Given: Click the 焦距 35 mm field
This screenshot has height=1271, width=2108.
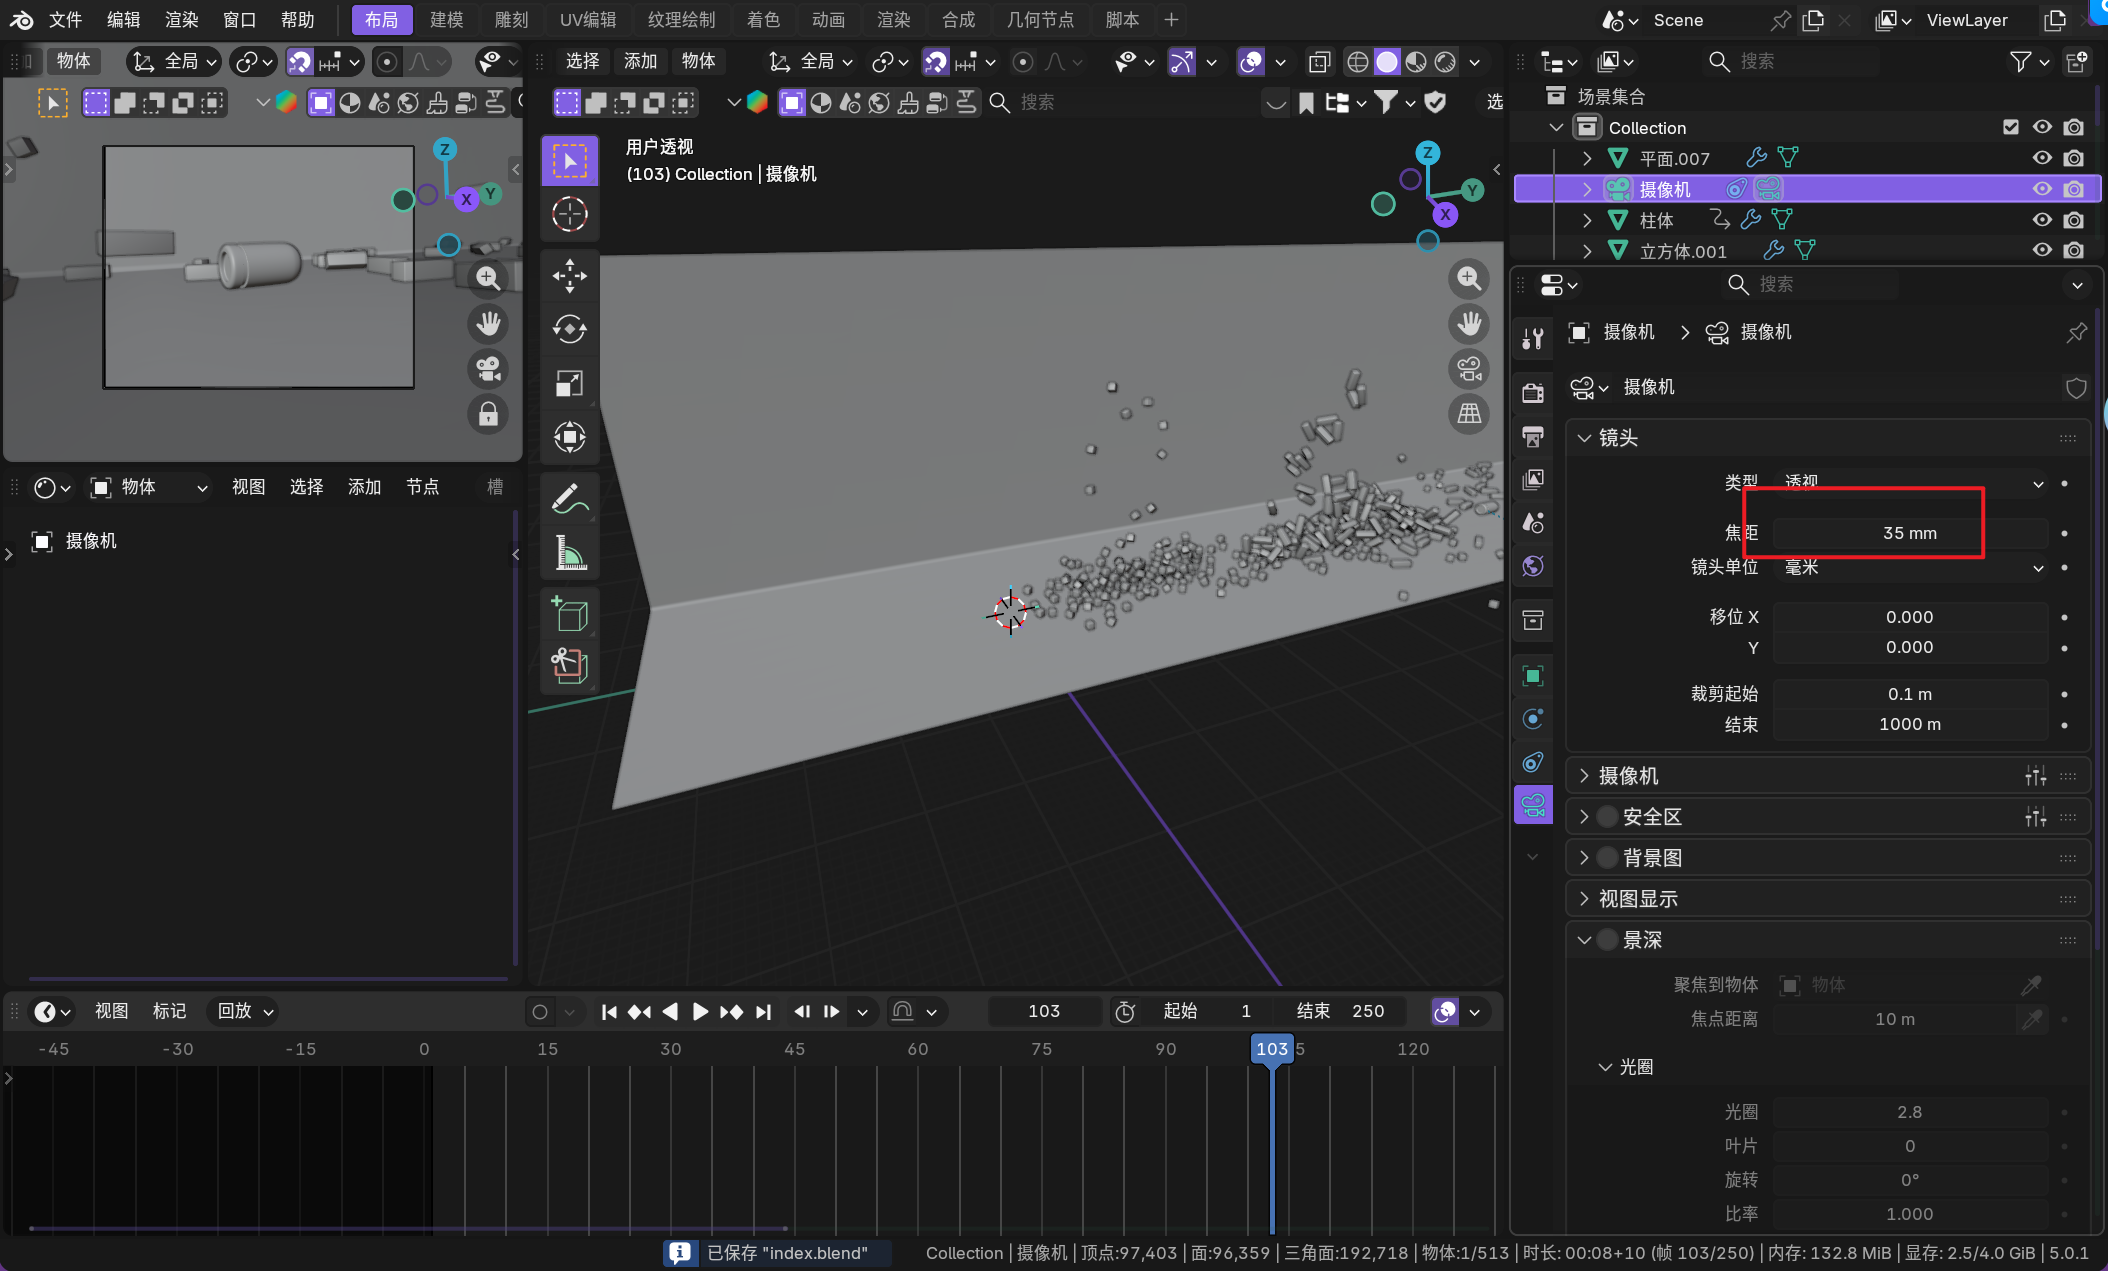Looking at the screenshot, I should pos(1909,533).
